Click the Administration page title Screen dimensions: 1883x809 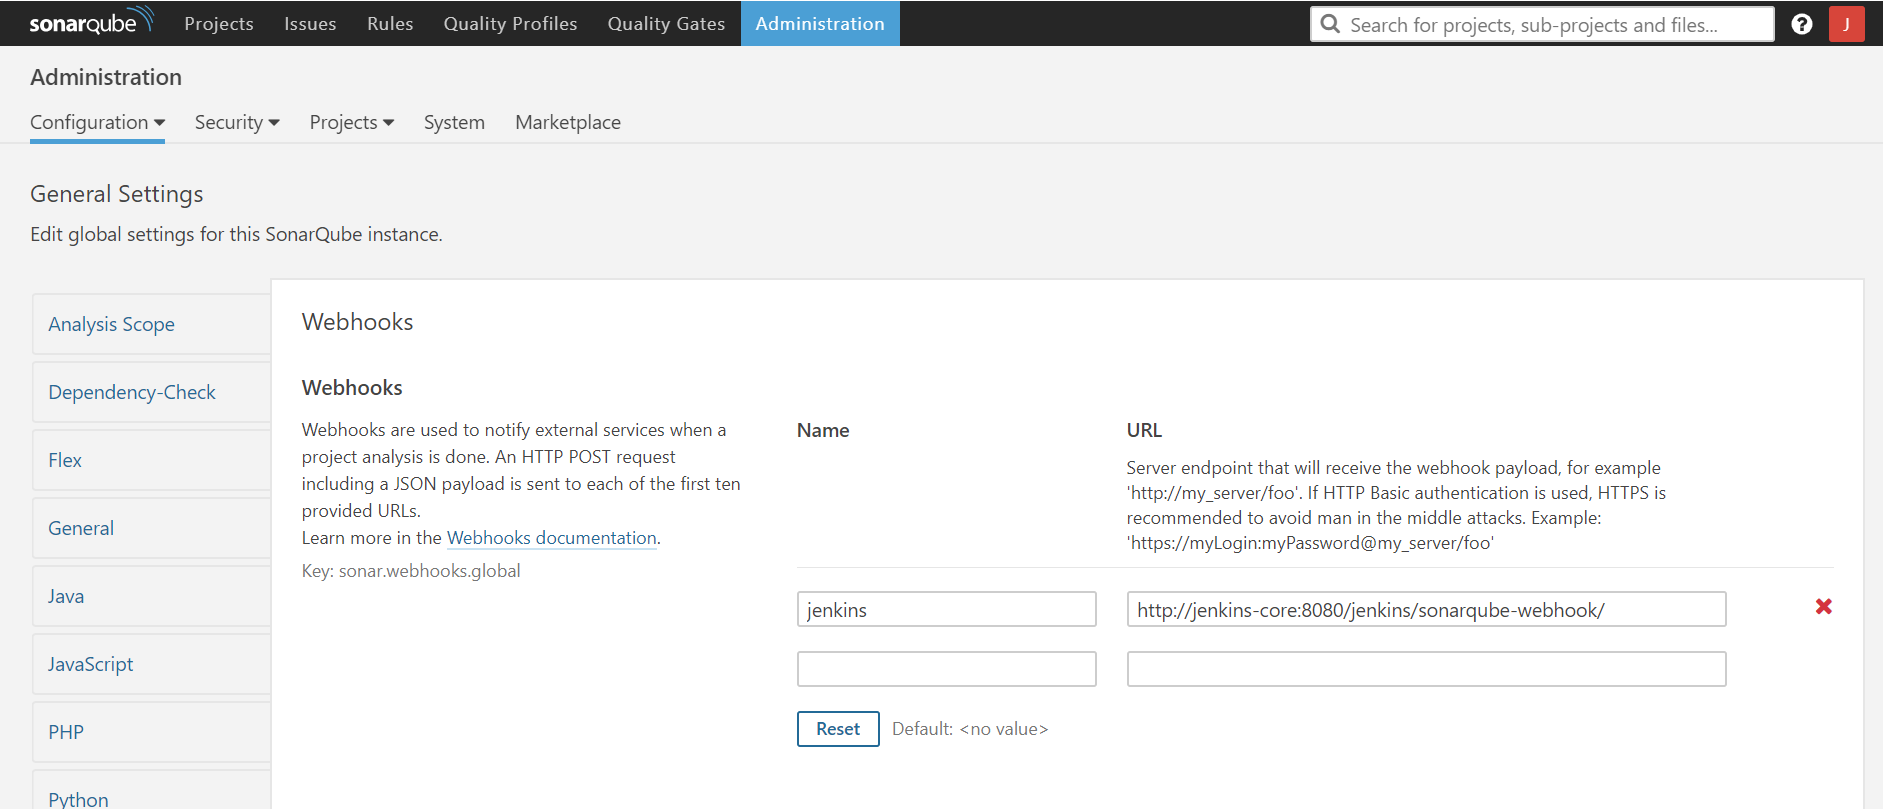pyautogui.click(x=106, y=77)
